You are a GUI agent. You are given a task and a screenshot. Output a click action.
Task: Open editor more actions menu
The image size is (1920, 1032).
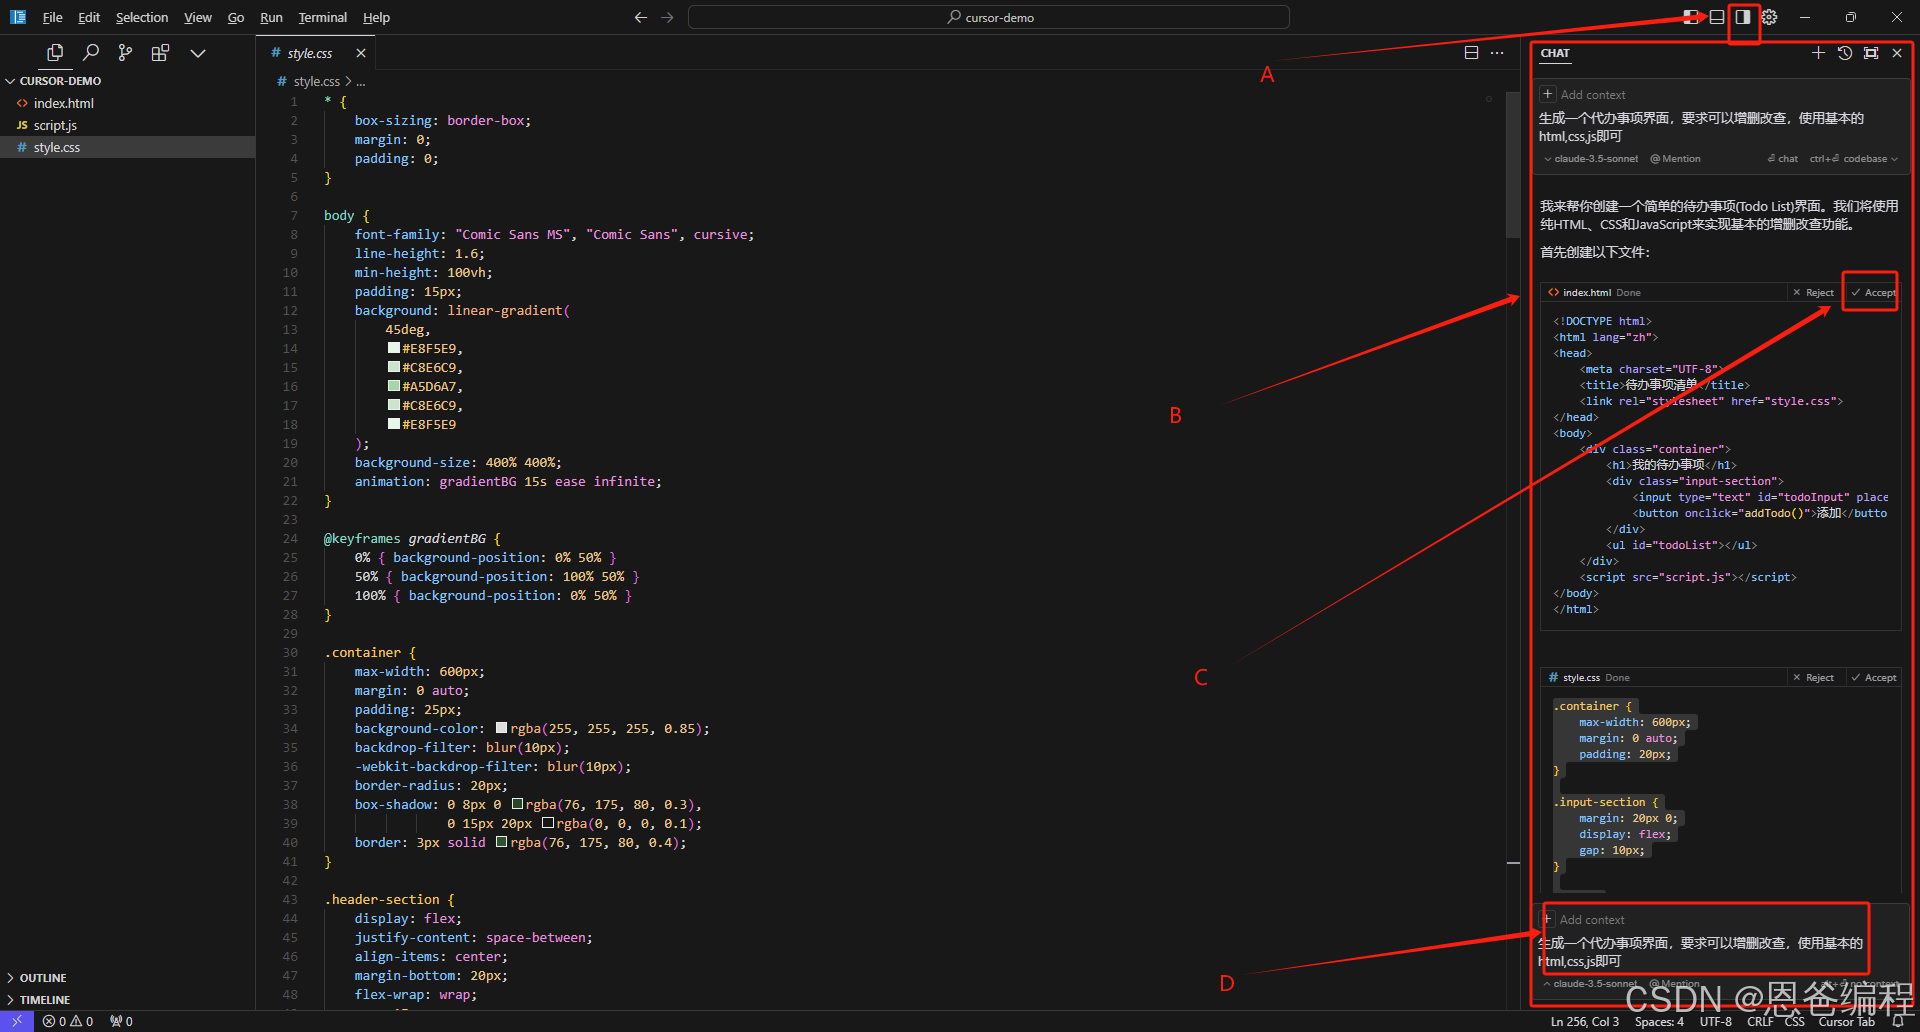click(x=1497, y=53)
